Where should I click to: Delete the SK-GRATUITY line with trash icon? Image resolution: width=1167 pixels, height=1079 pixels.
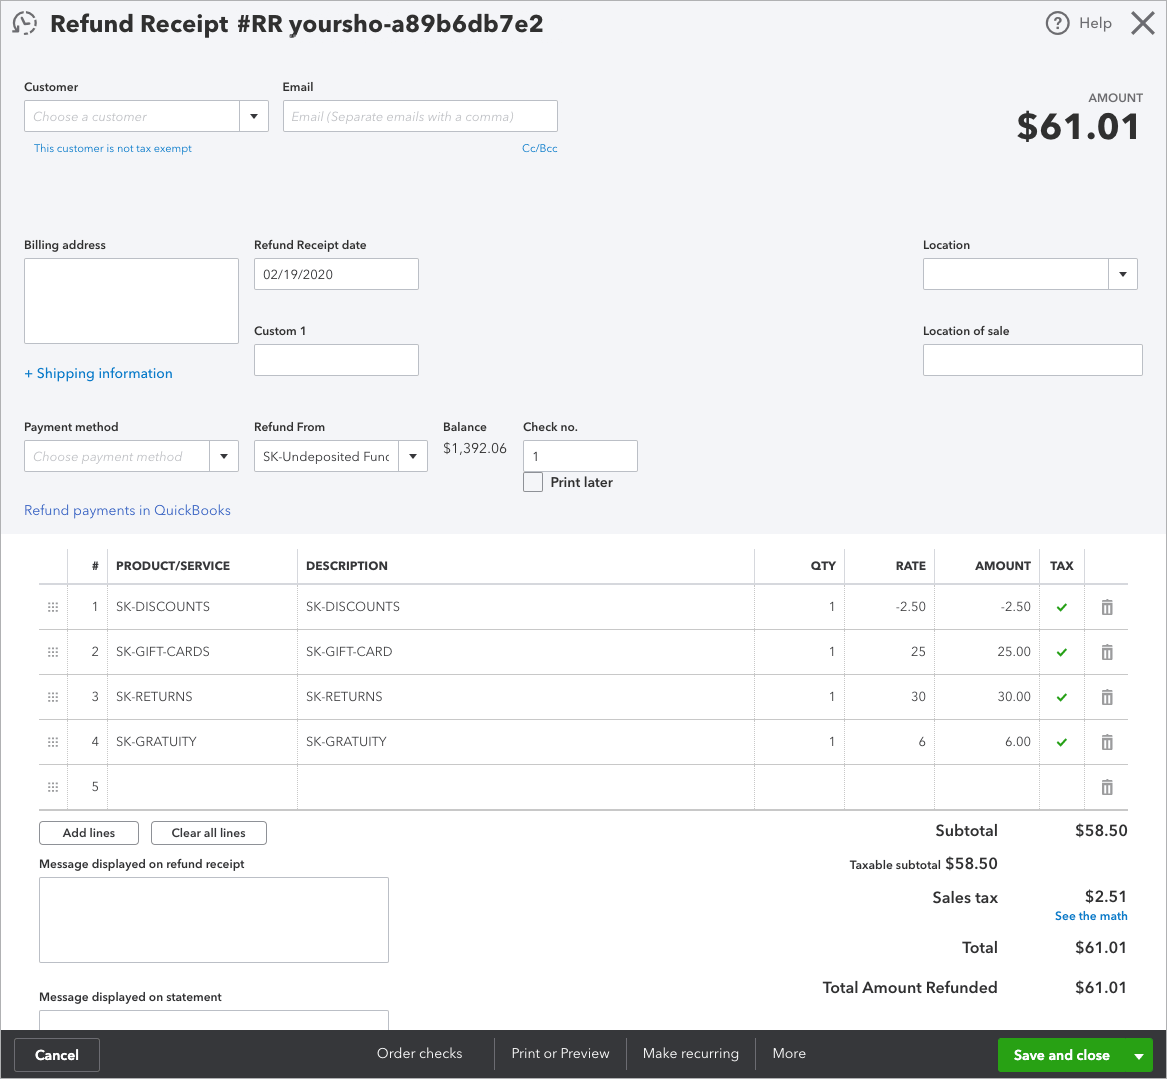(1107, 742)
